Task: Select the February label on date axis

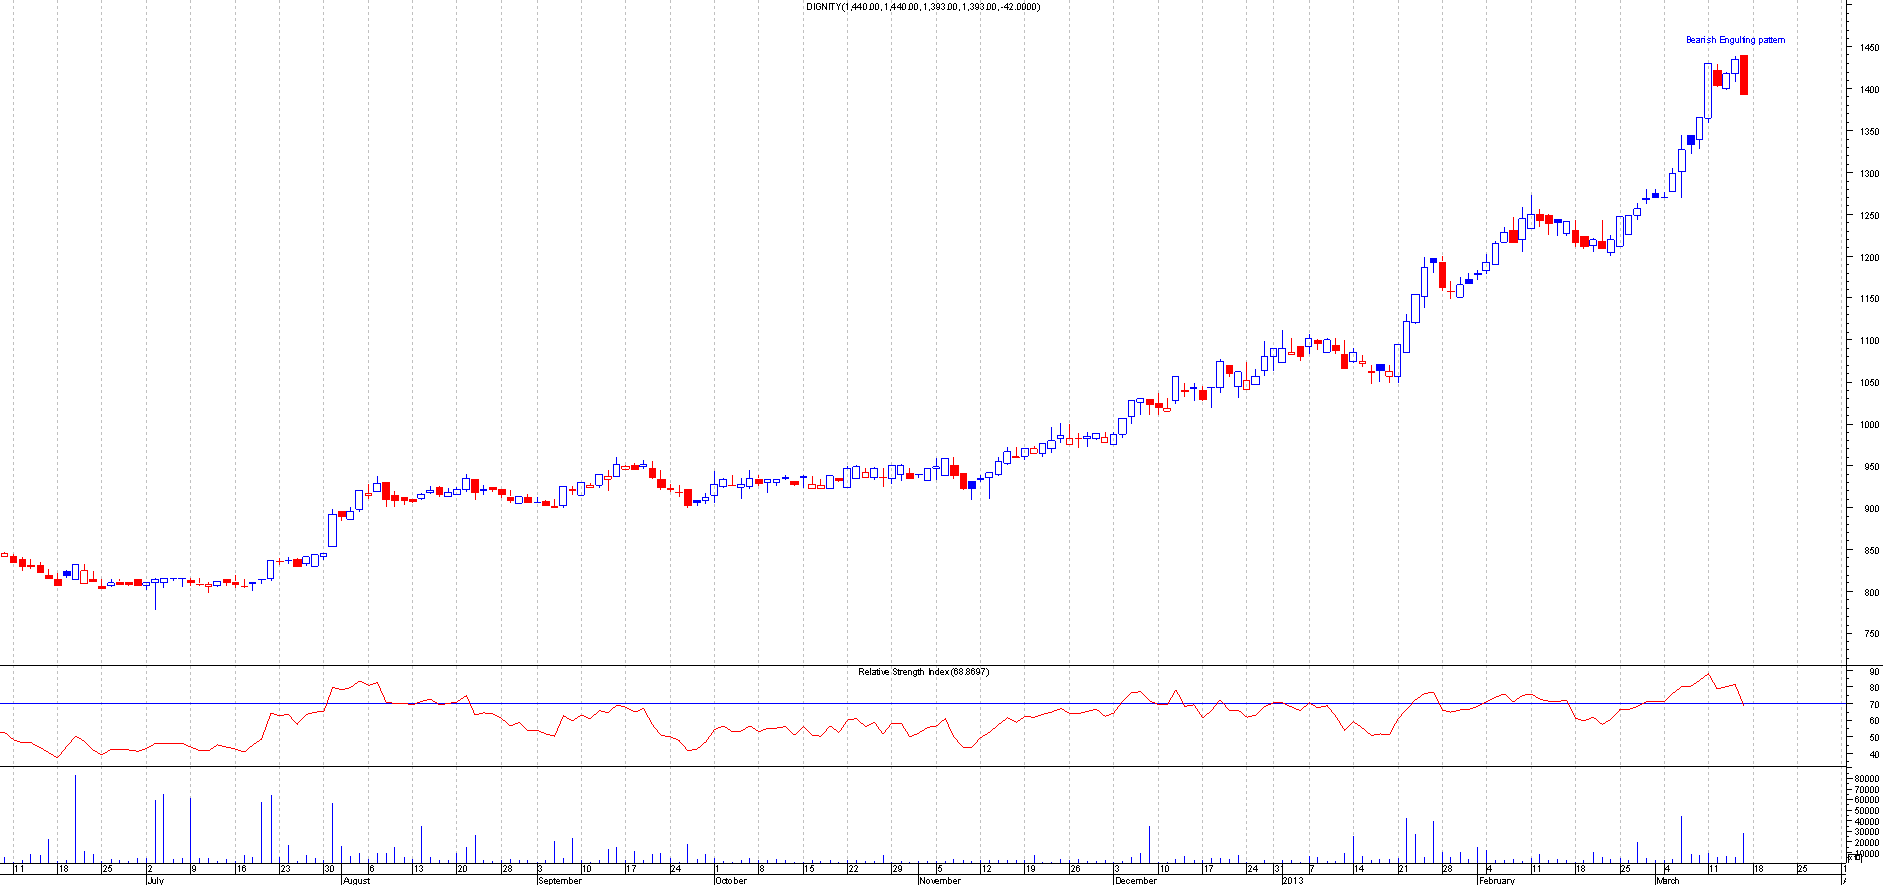Action: (1496, 880)
